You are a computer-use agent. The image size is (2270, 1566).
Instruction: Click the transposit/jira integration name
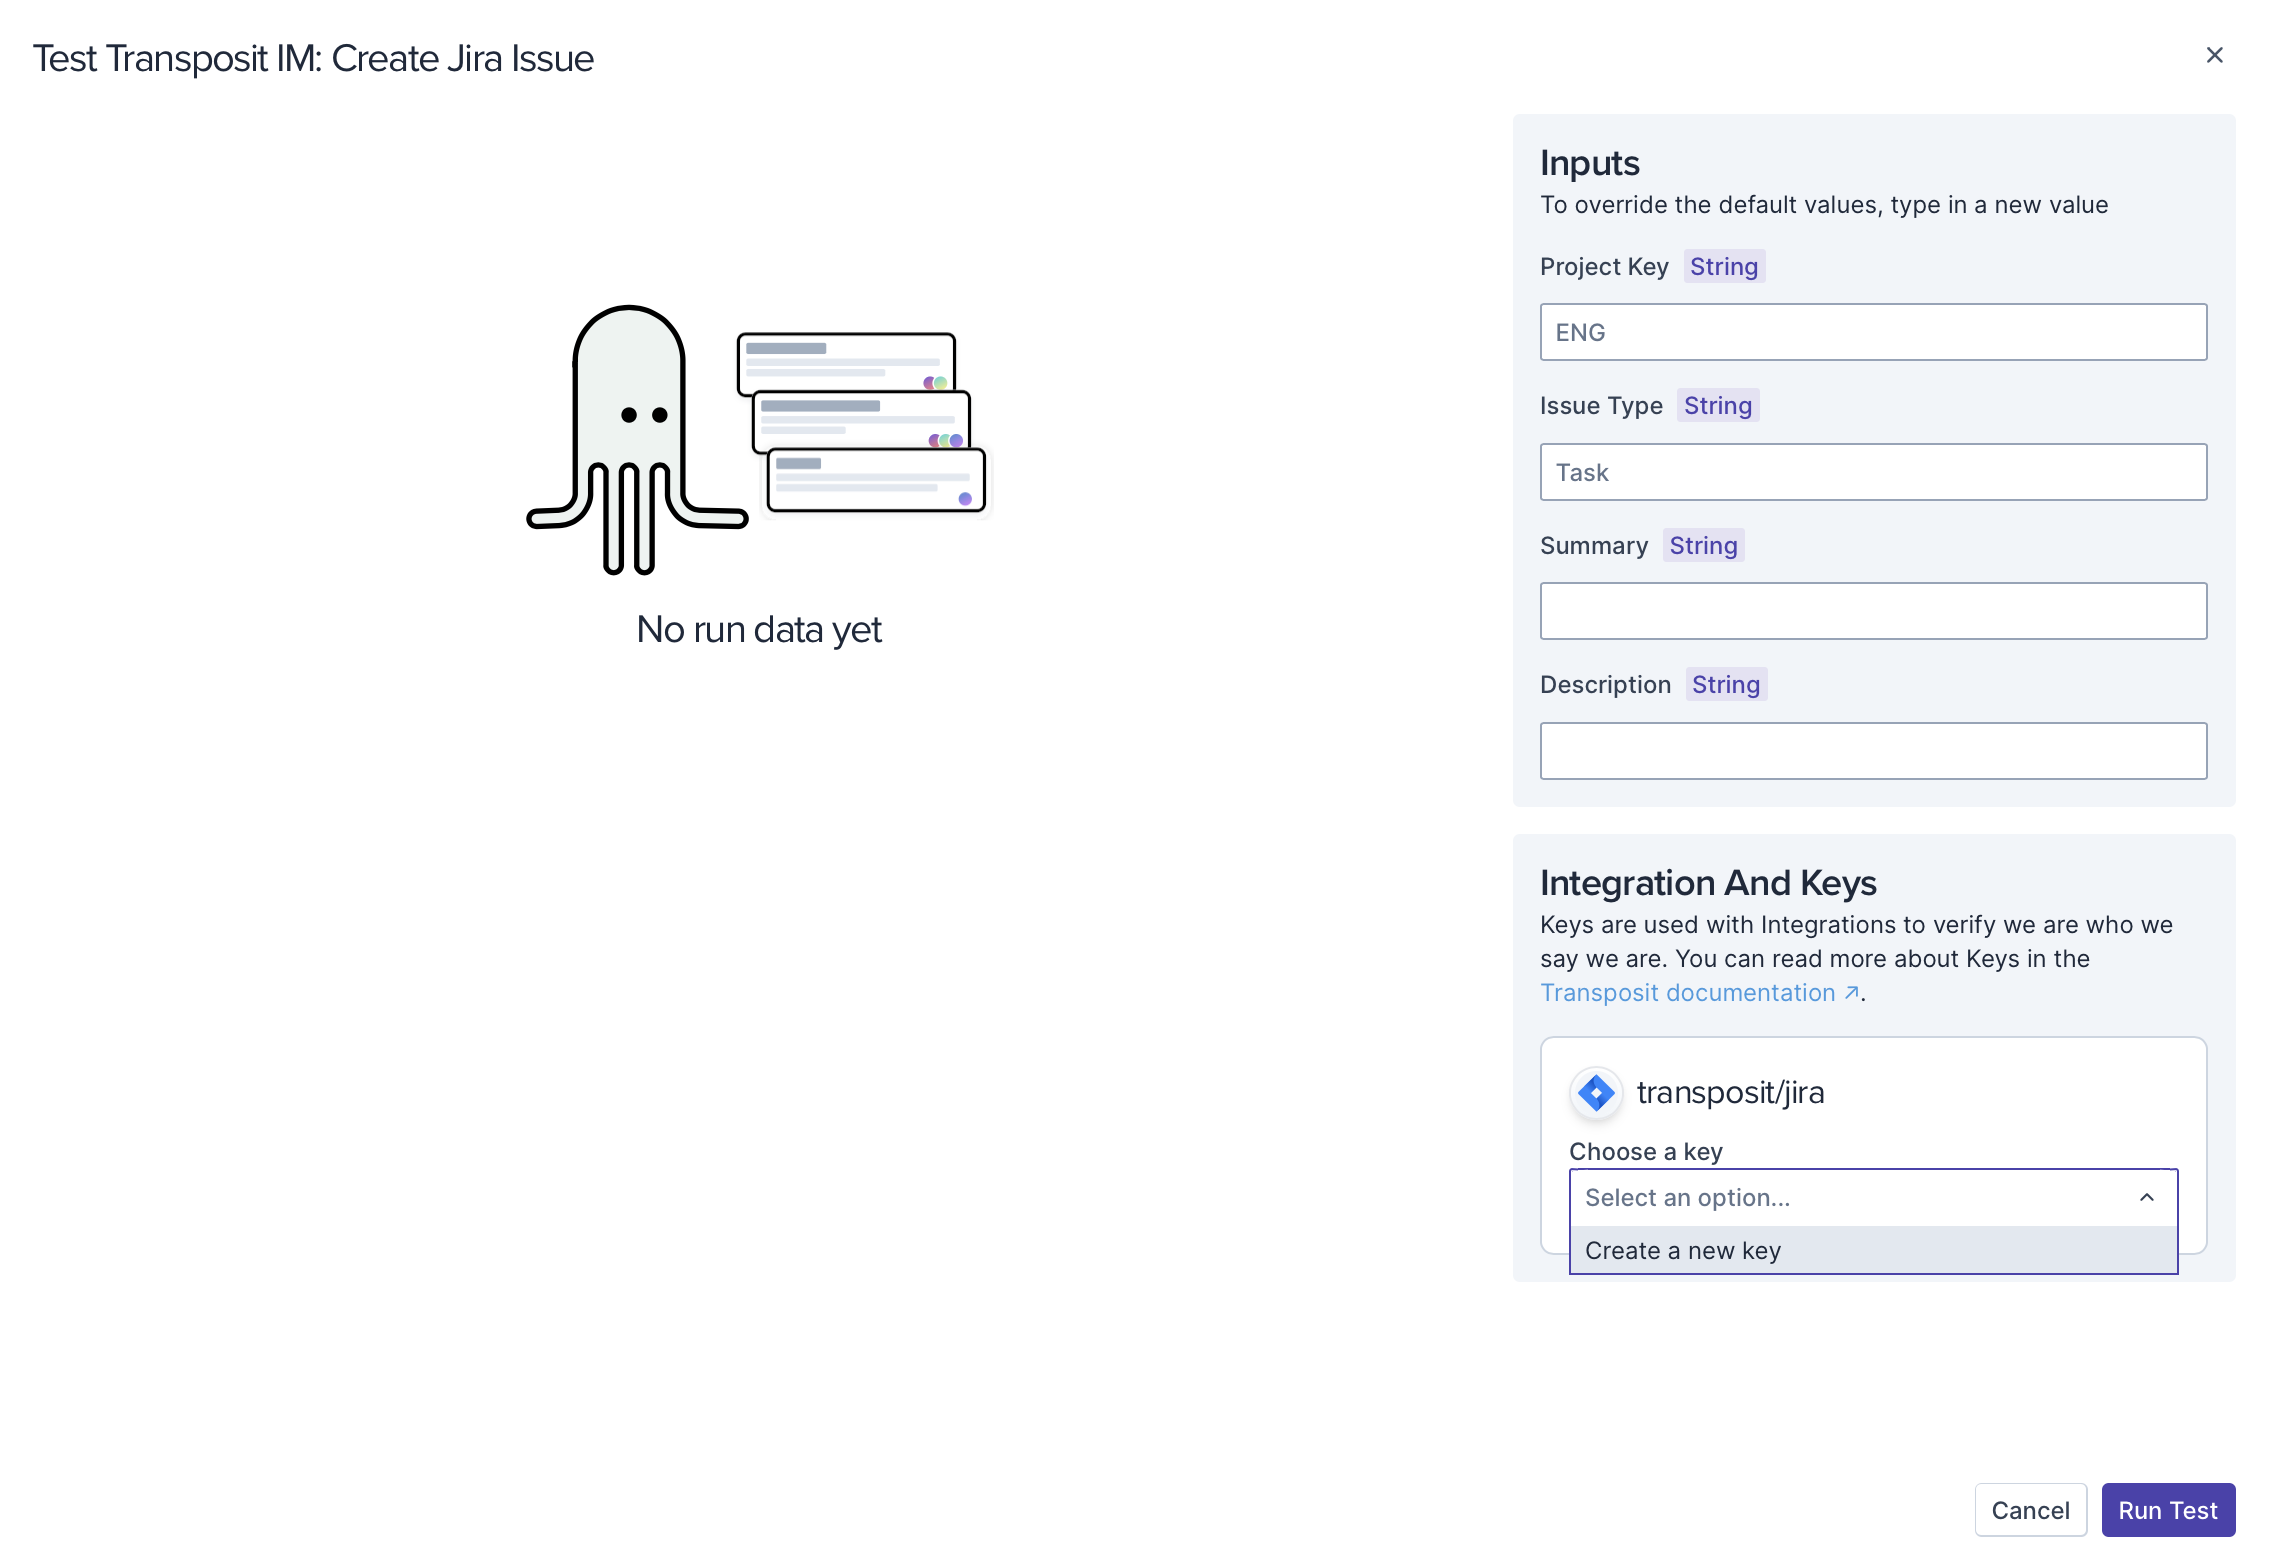[1730, 1092]
